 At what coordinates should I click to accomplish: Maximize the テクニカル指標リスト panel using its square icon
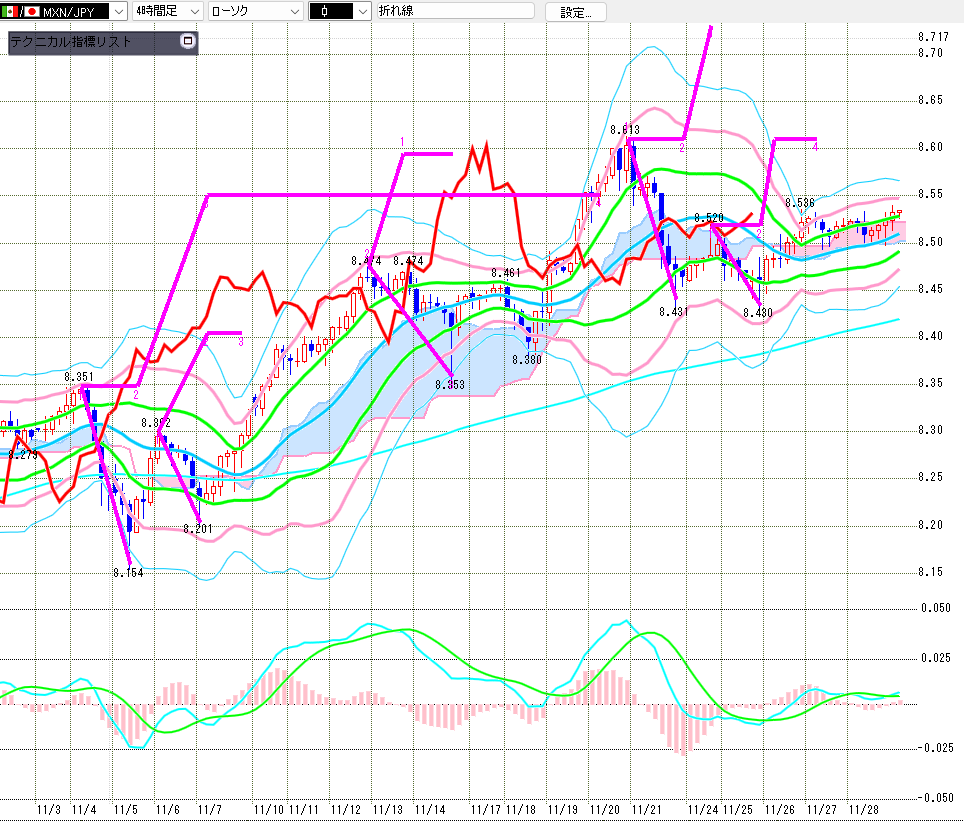[x=186, y=42]
